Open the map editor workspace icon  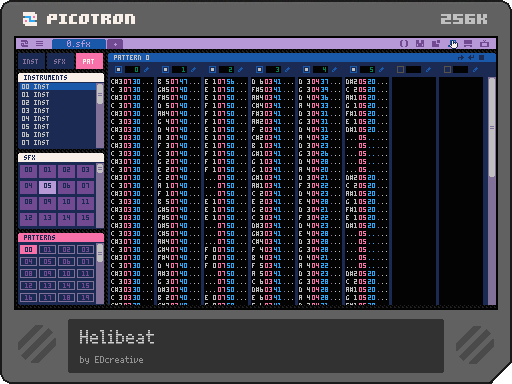[436, 44]
